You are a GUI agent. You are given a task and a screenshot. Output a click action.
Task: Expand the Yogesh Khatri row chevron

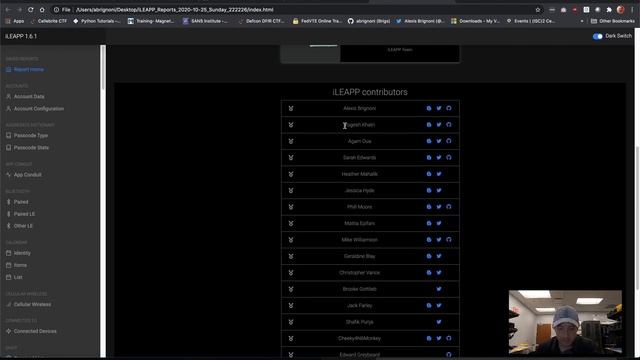pyautogui.click(x=291, y=125)
